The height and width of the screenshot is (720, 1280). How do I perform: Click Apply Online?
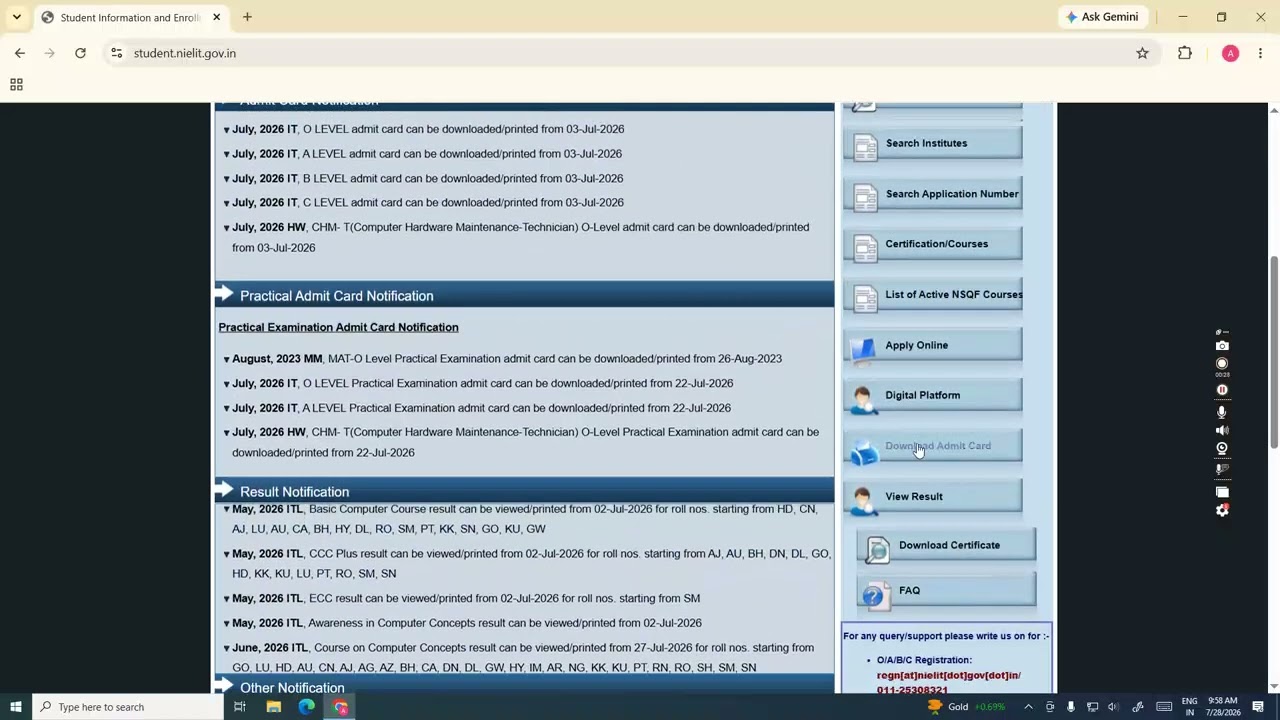[x=933, y=347]
